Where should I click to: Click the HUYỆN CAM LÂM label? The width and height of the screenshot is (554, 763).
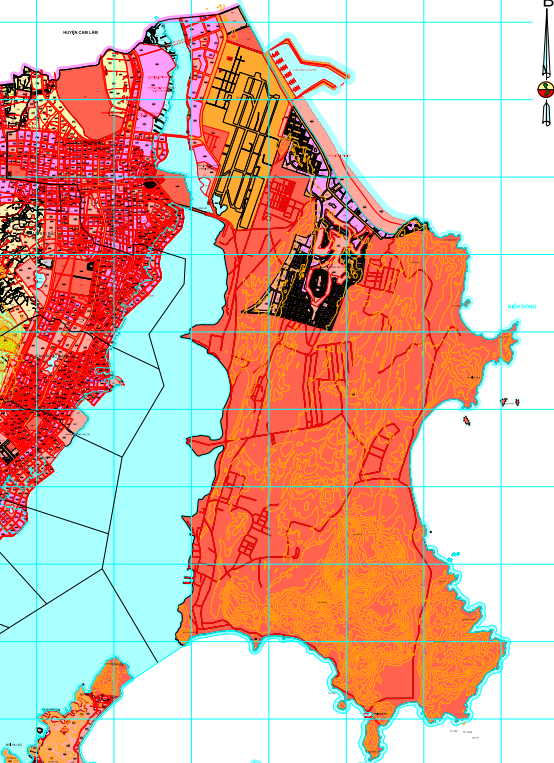coord(80,32)
